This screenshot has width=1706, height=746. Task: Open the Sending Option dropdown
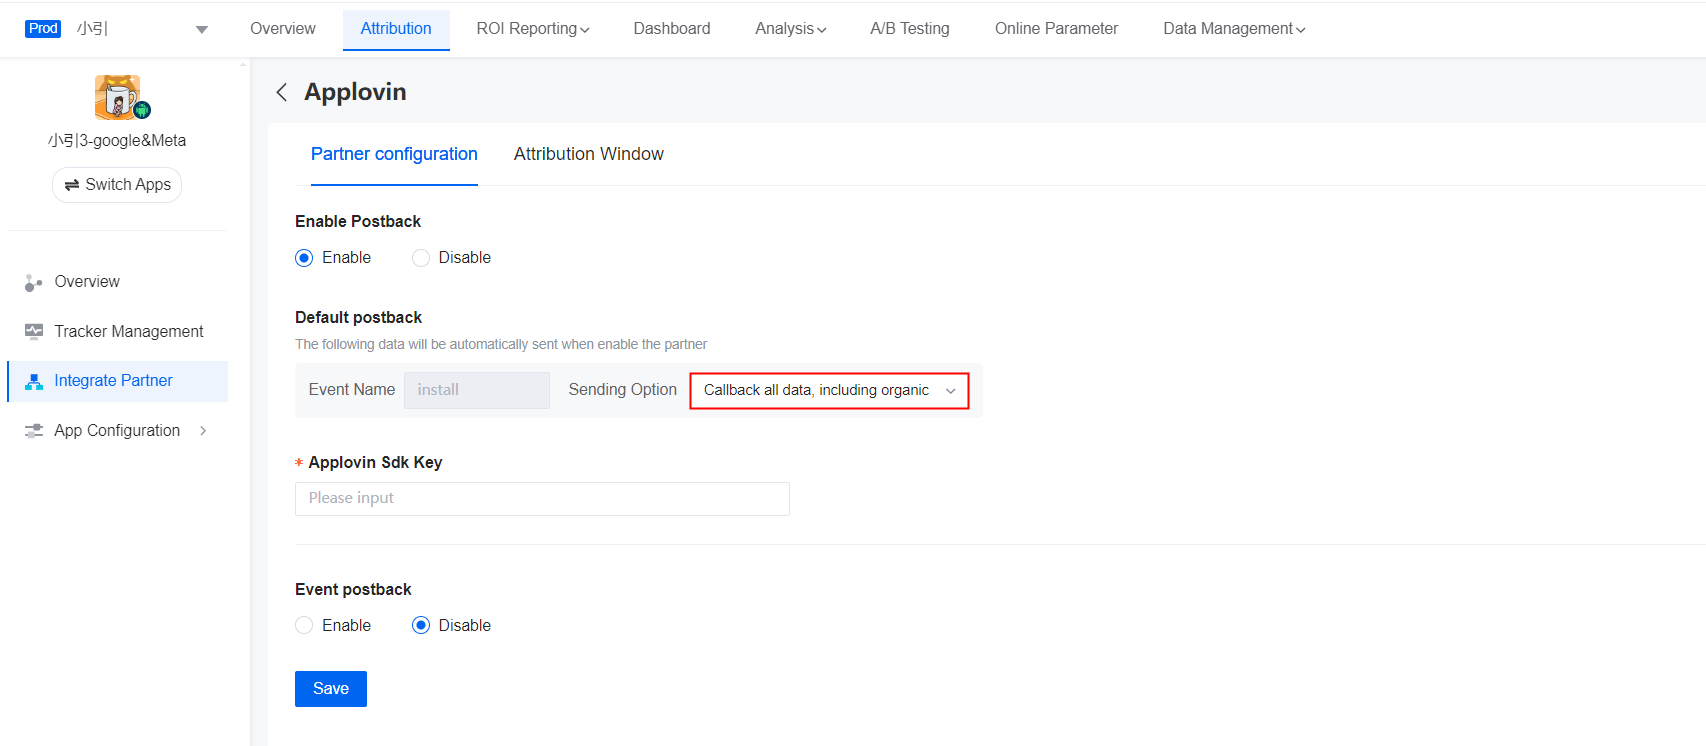[x=829, y=390]
